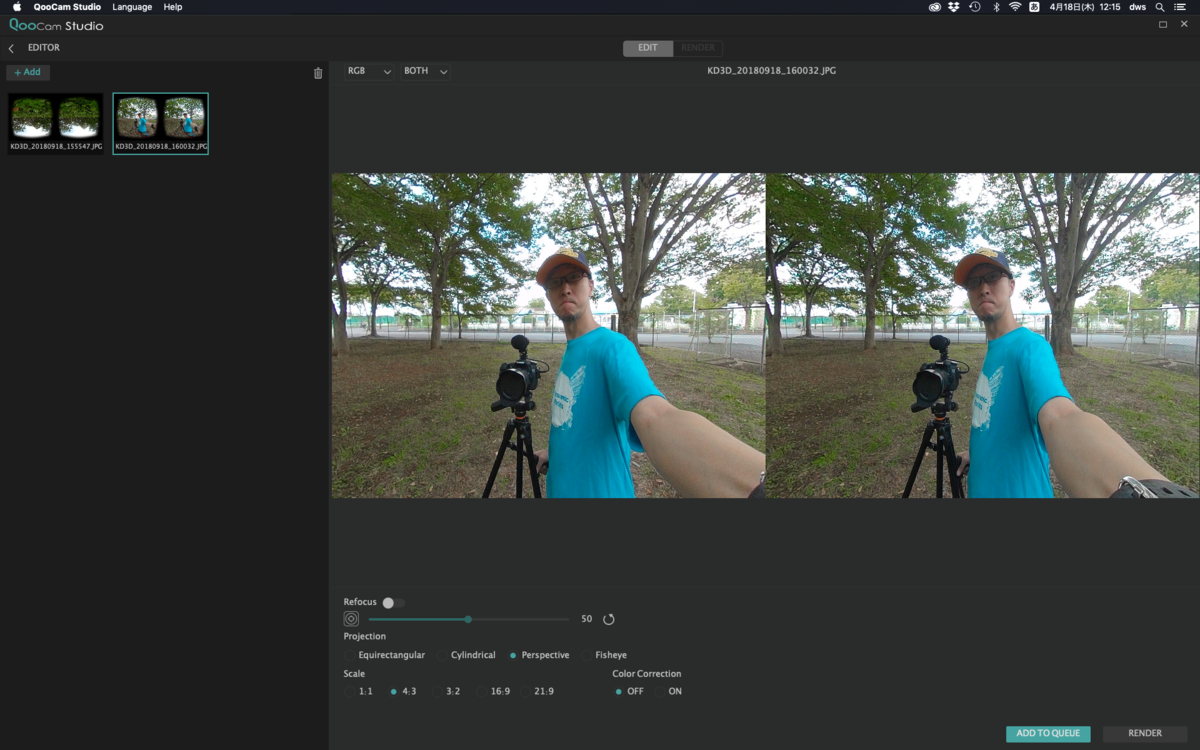This screenshot has height=750, width=1200.
Task: Delete selected image with trash icon
Action: pyautogui.click(x=318, y=73)
